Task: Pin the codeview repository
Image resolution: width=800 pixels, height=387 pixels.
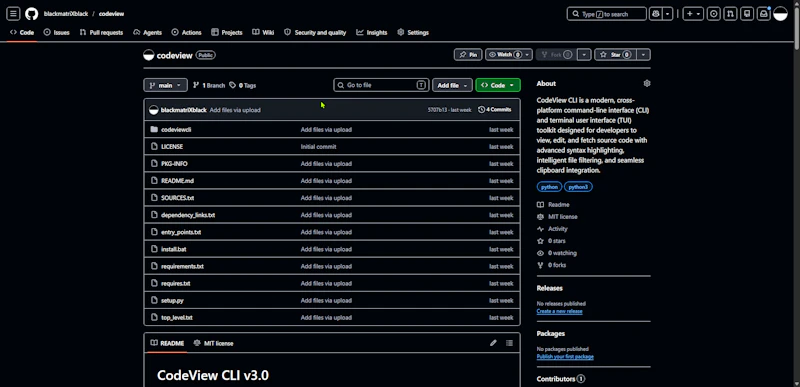Action: (x=468, y=55)
